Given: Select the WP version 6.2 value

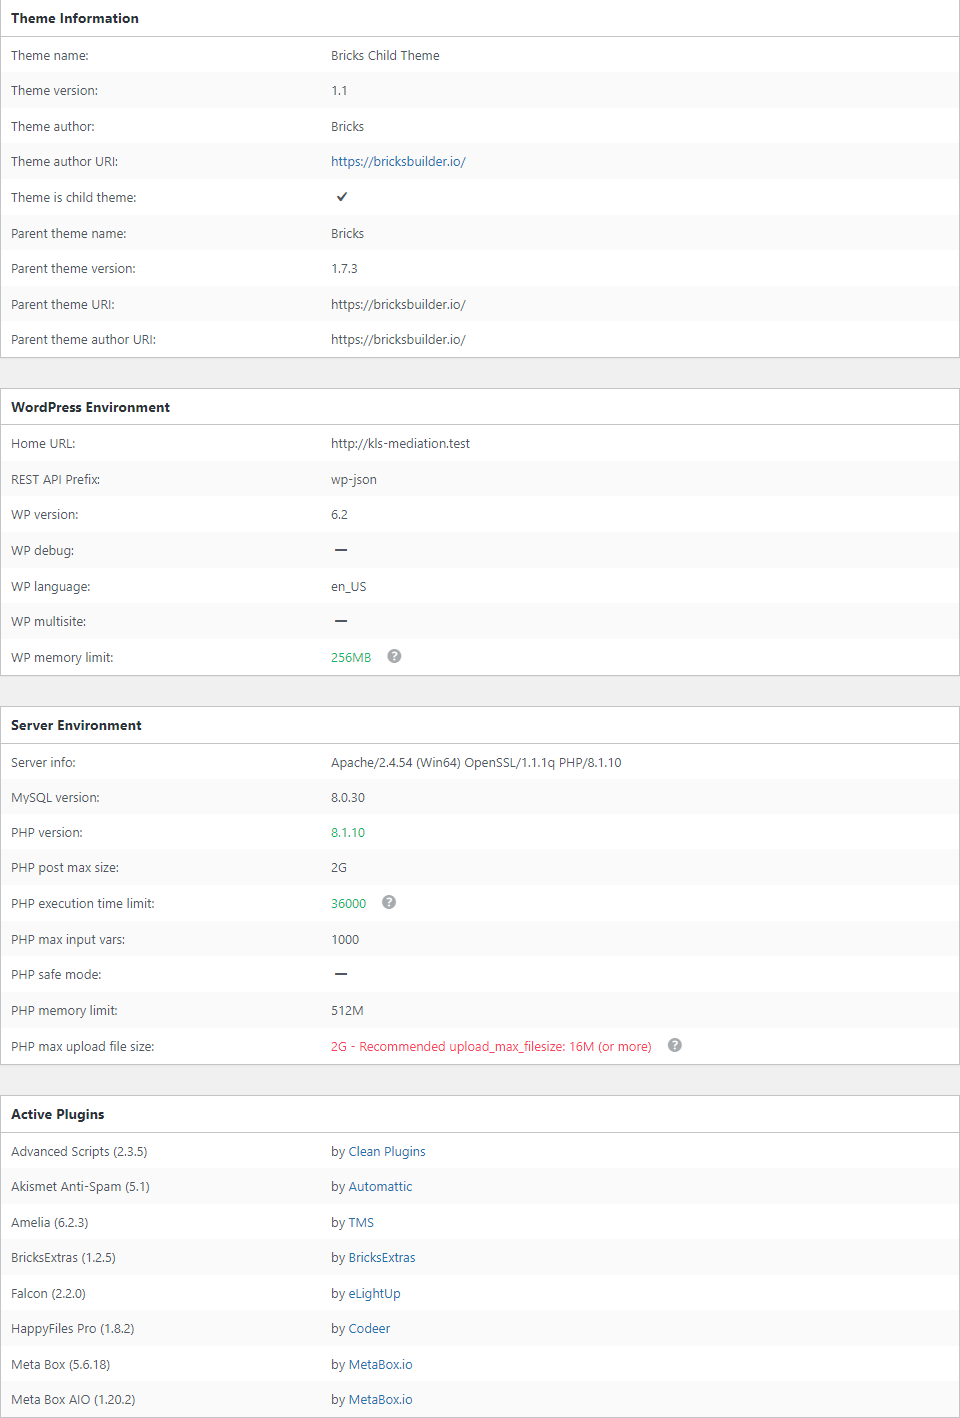Looking at the screenshot, I should point(339,515).
